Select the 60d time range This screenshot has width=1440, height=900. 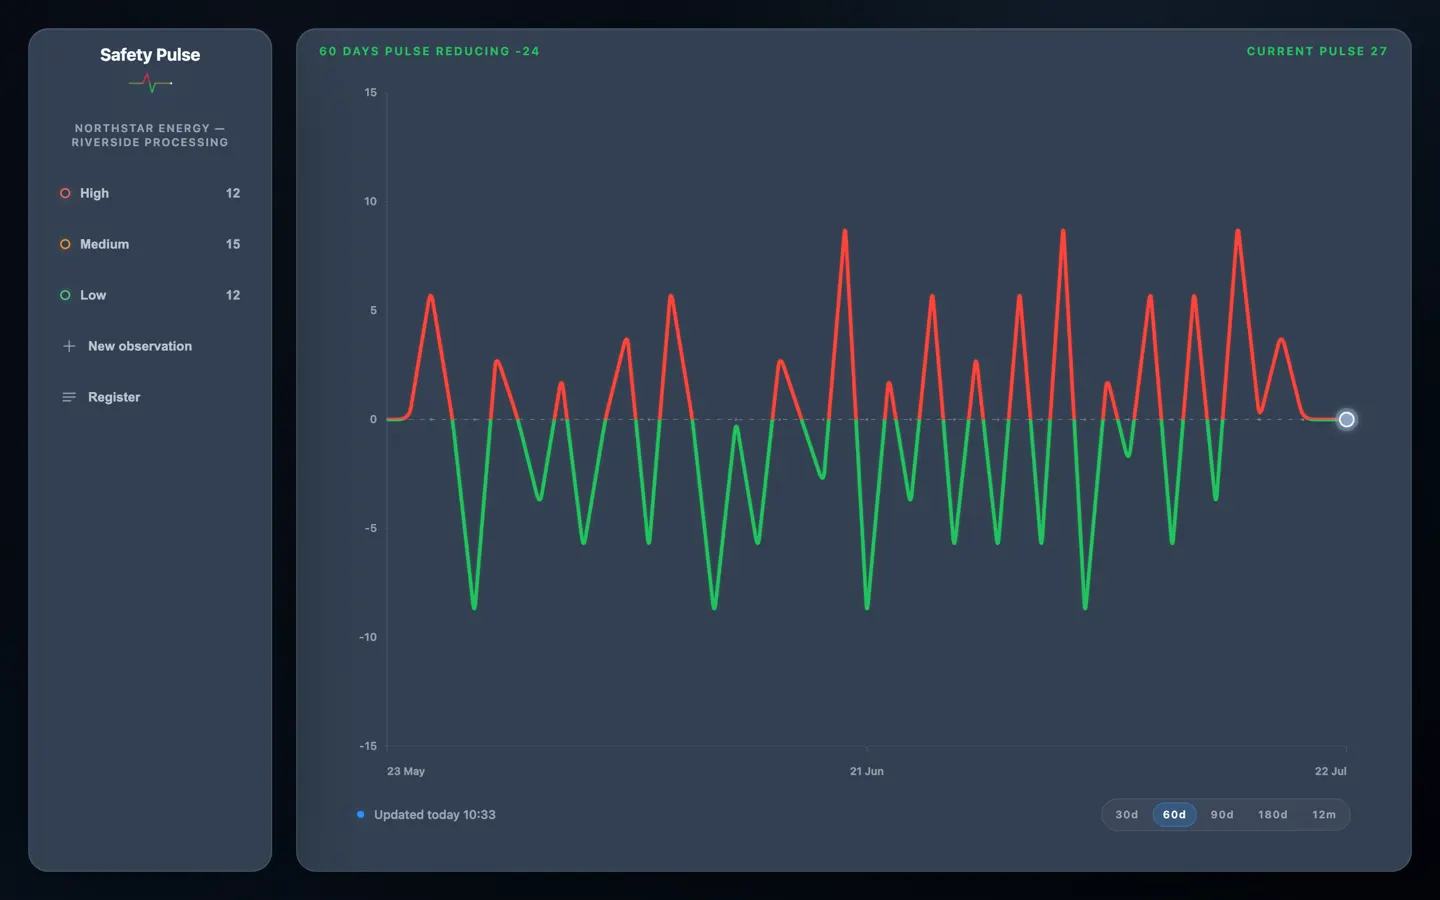pos(1174,815)
